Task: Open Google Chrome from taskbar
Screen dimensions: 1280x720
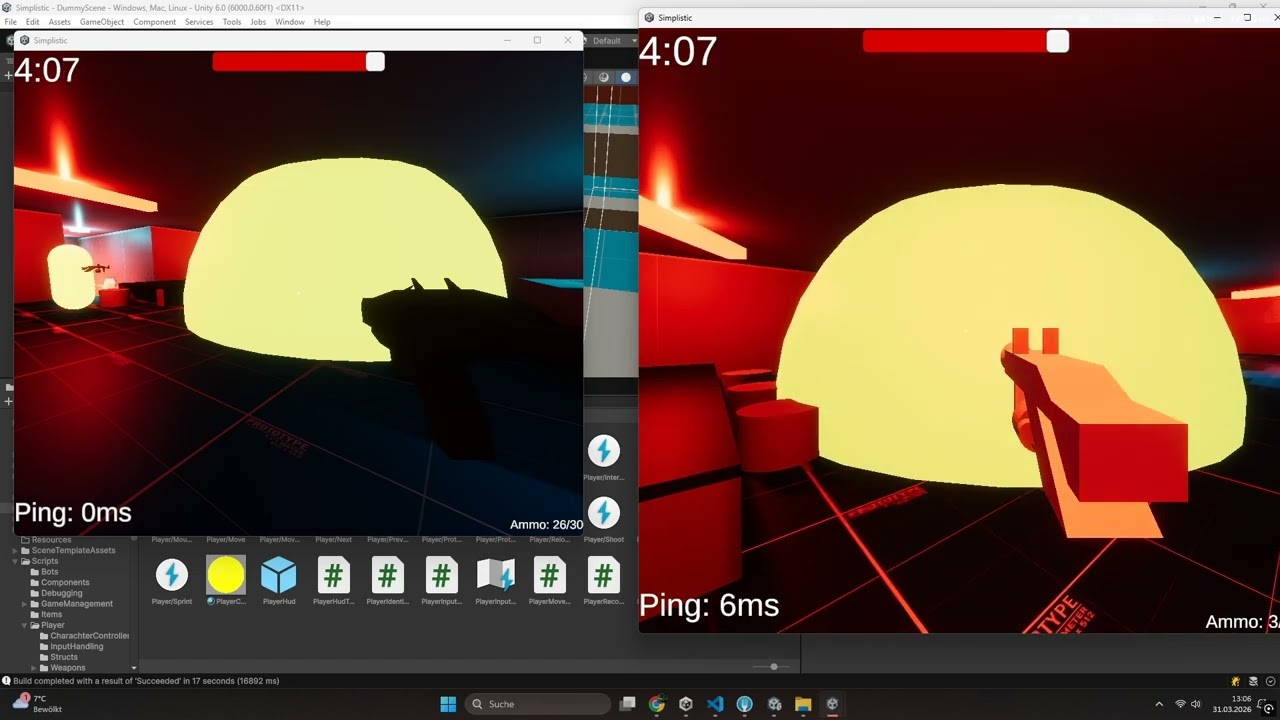Action: point(656,704)
